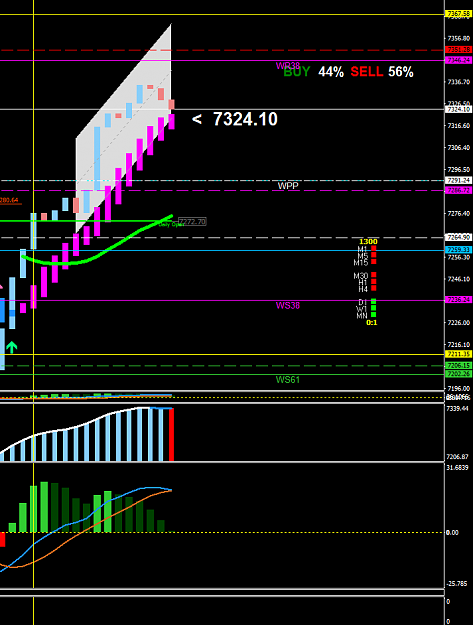Click the SELL 56% sentiment label
This screenshot has width=473, height=625.
382,72
